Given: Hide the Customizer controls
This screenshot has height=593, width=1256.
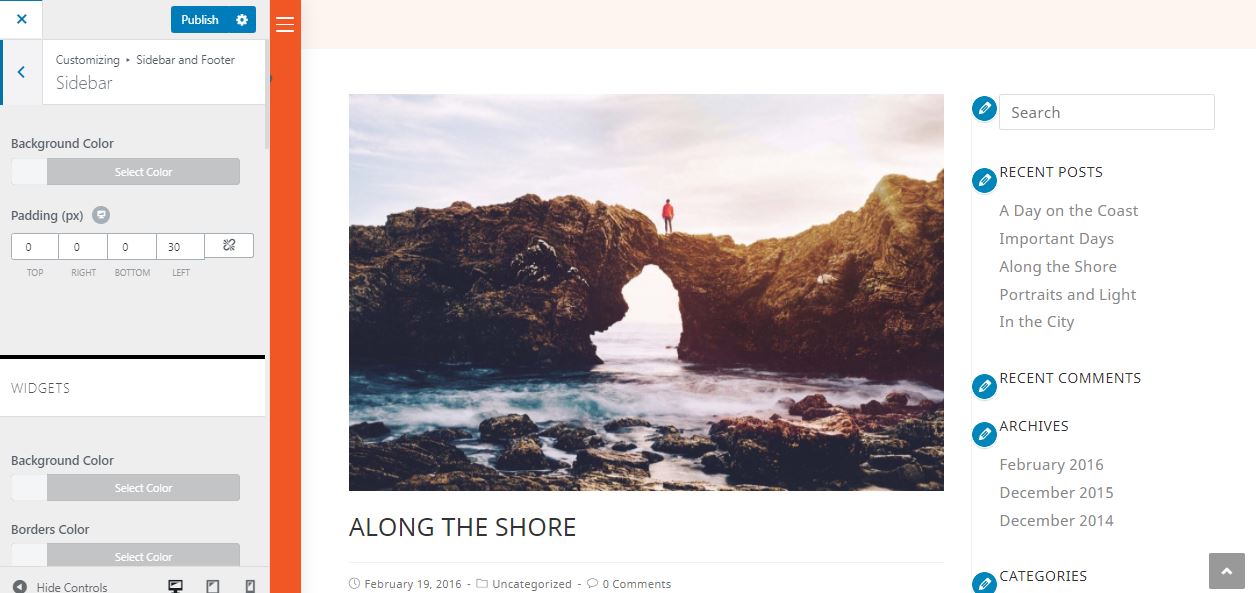Looking at the screenshot, I should pyautogui.click(x=60, y=587).
